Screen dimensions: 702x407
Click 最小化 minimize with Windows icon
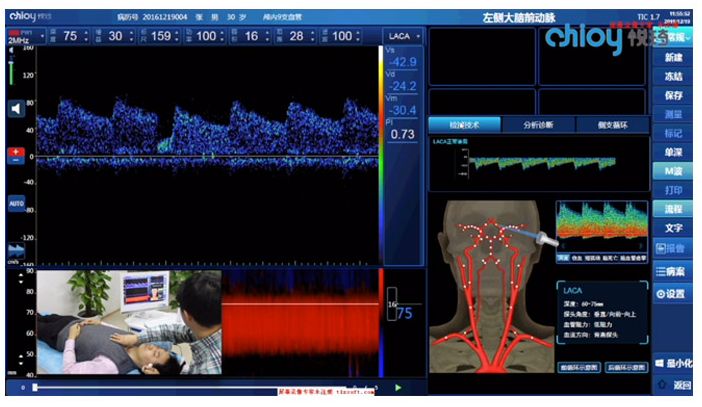[x=671, y=362]
